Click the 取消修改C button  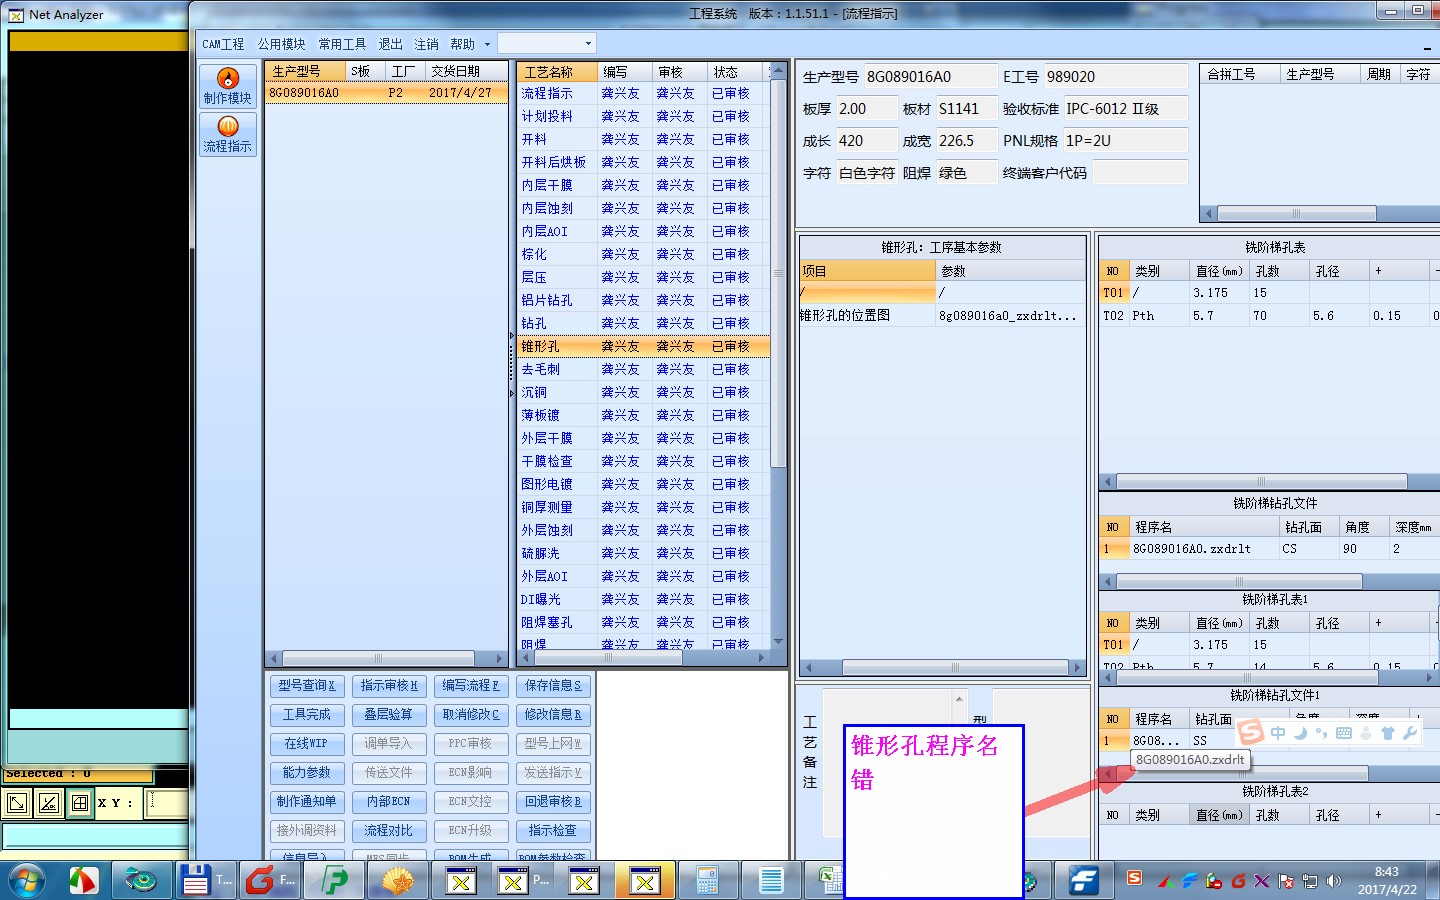pos(471,715)
